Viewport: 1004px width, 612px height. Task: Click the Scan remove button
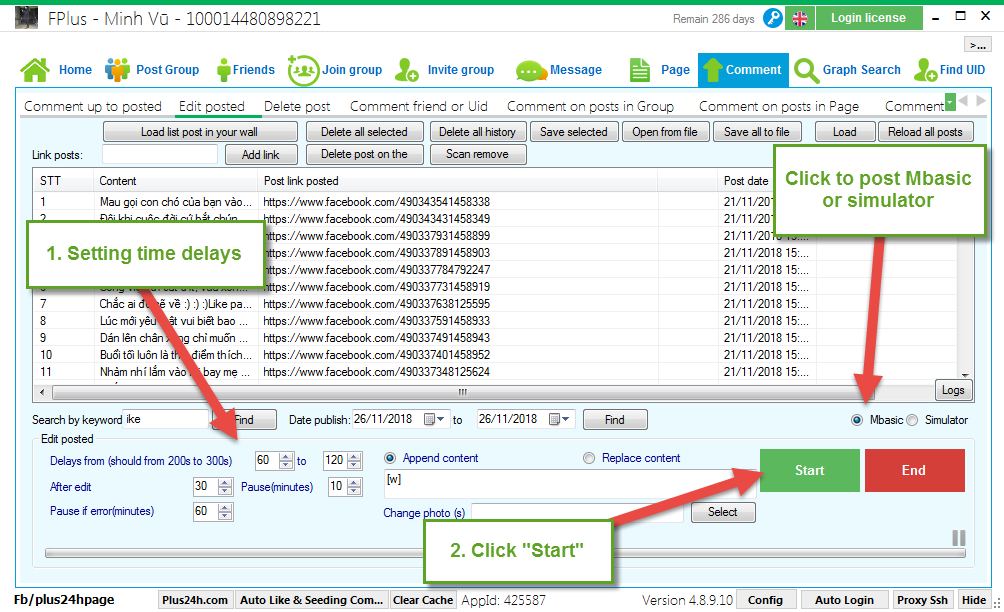pos(478,154)
